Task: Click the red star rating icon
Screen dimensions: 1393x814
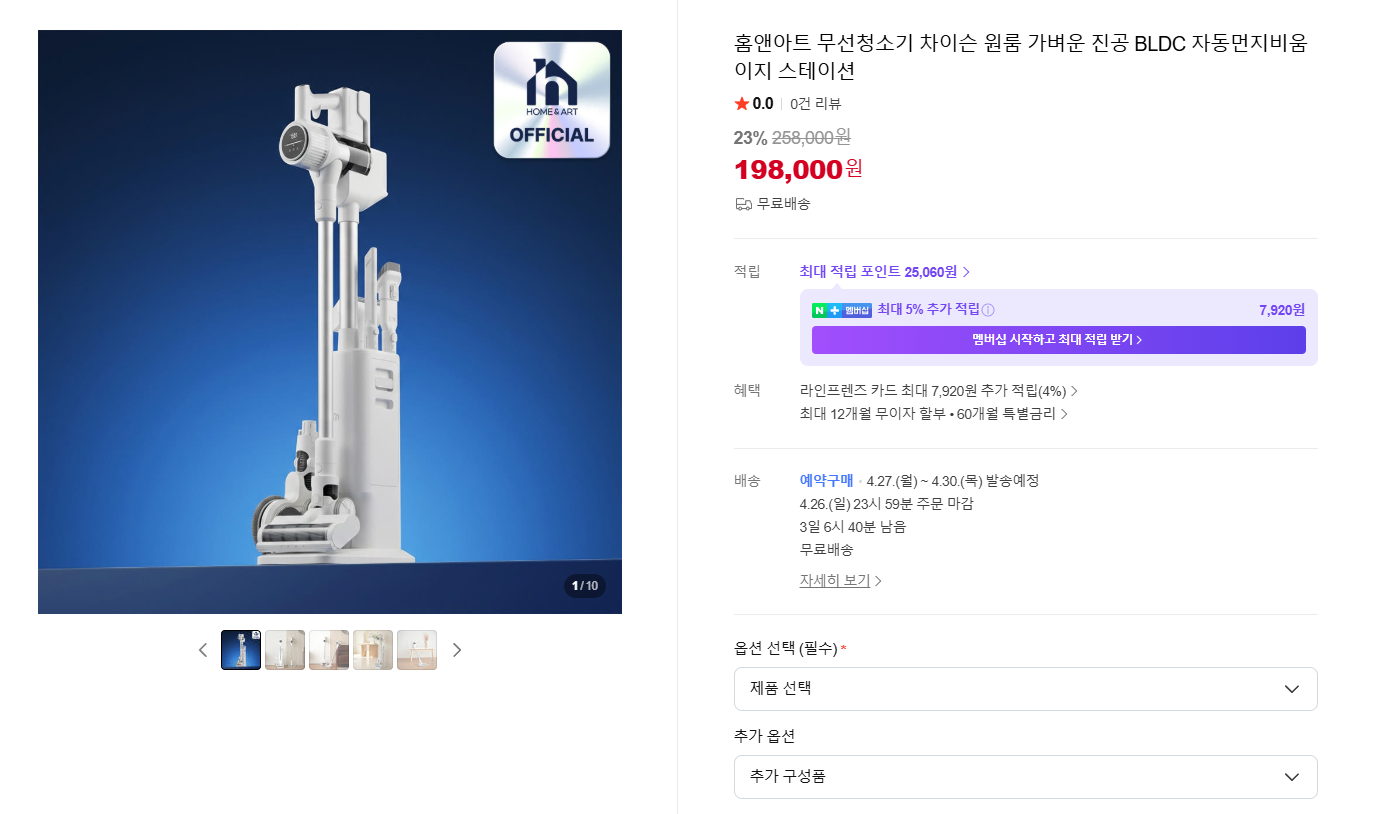Action: tap(740, 103)
